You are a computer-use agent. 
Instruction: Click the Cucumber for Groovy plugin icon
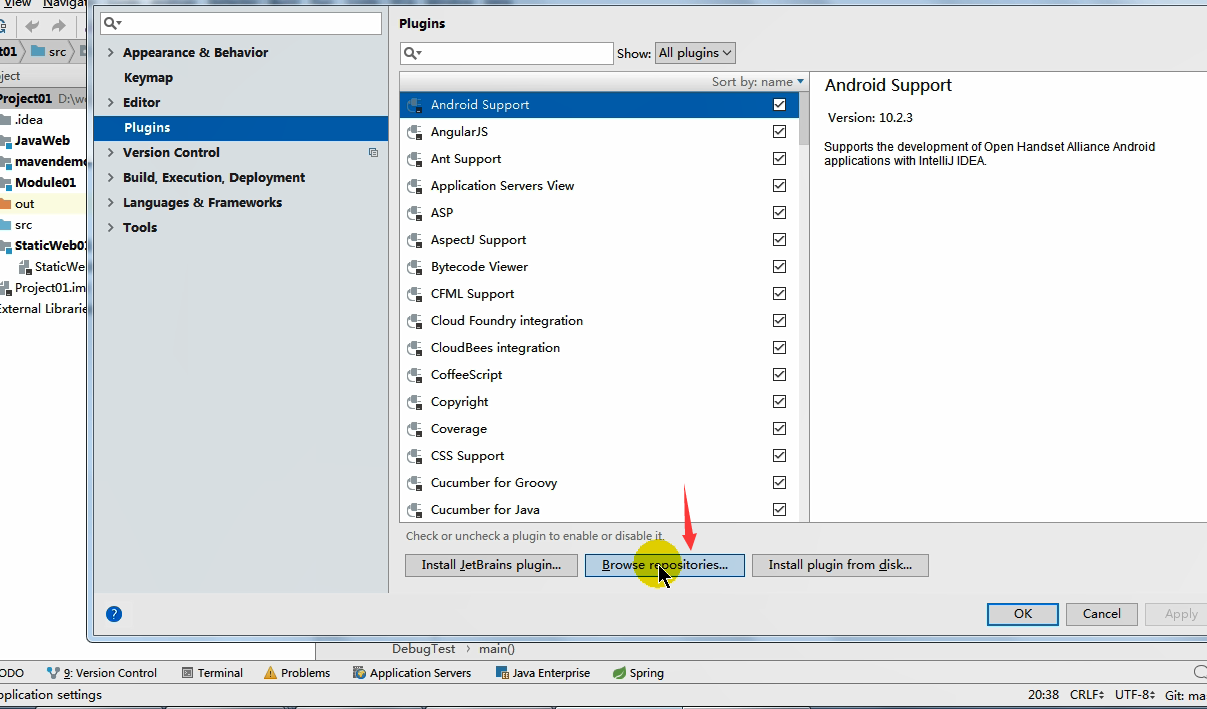[415, 483]
